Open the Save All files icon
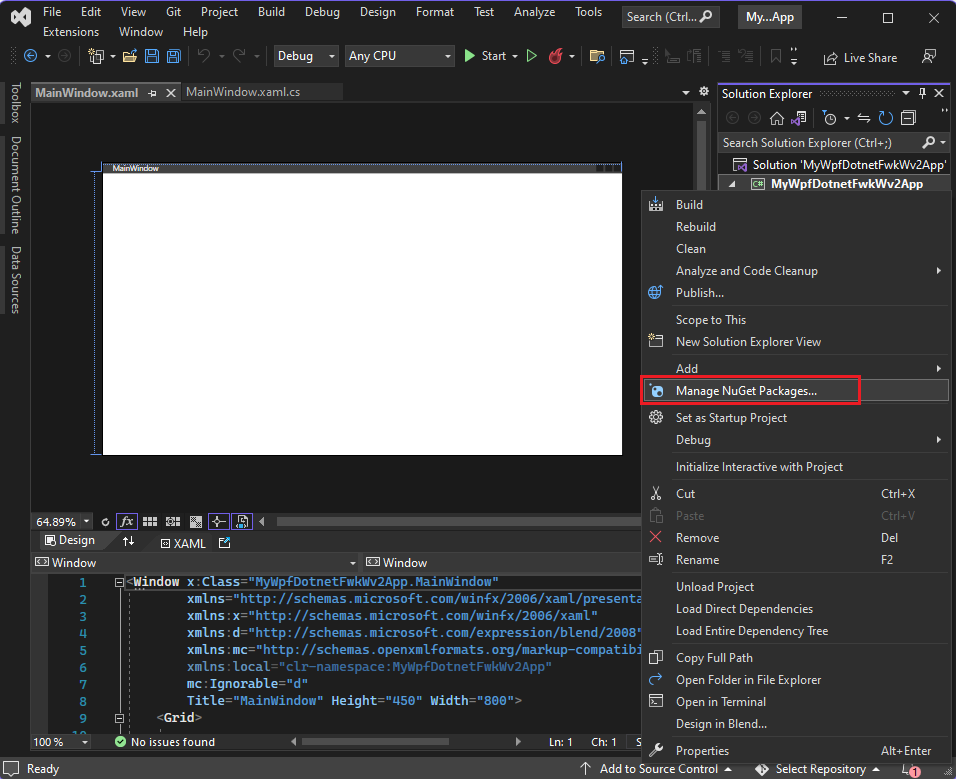Viewport: 956px width, 779px height. point(173,57)
